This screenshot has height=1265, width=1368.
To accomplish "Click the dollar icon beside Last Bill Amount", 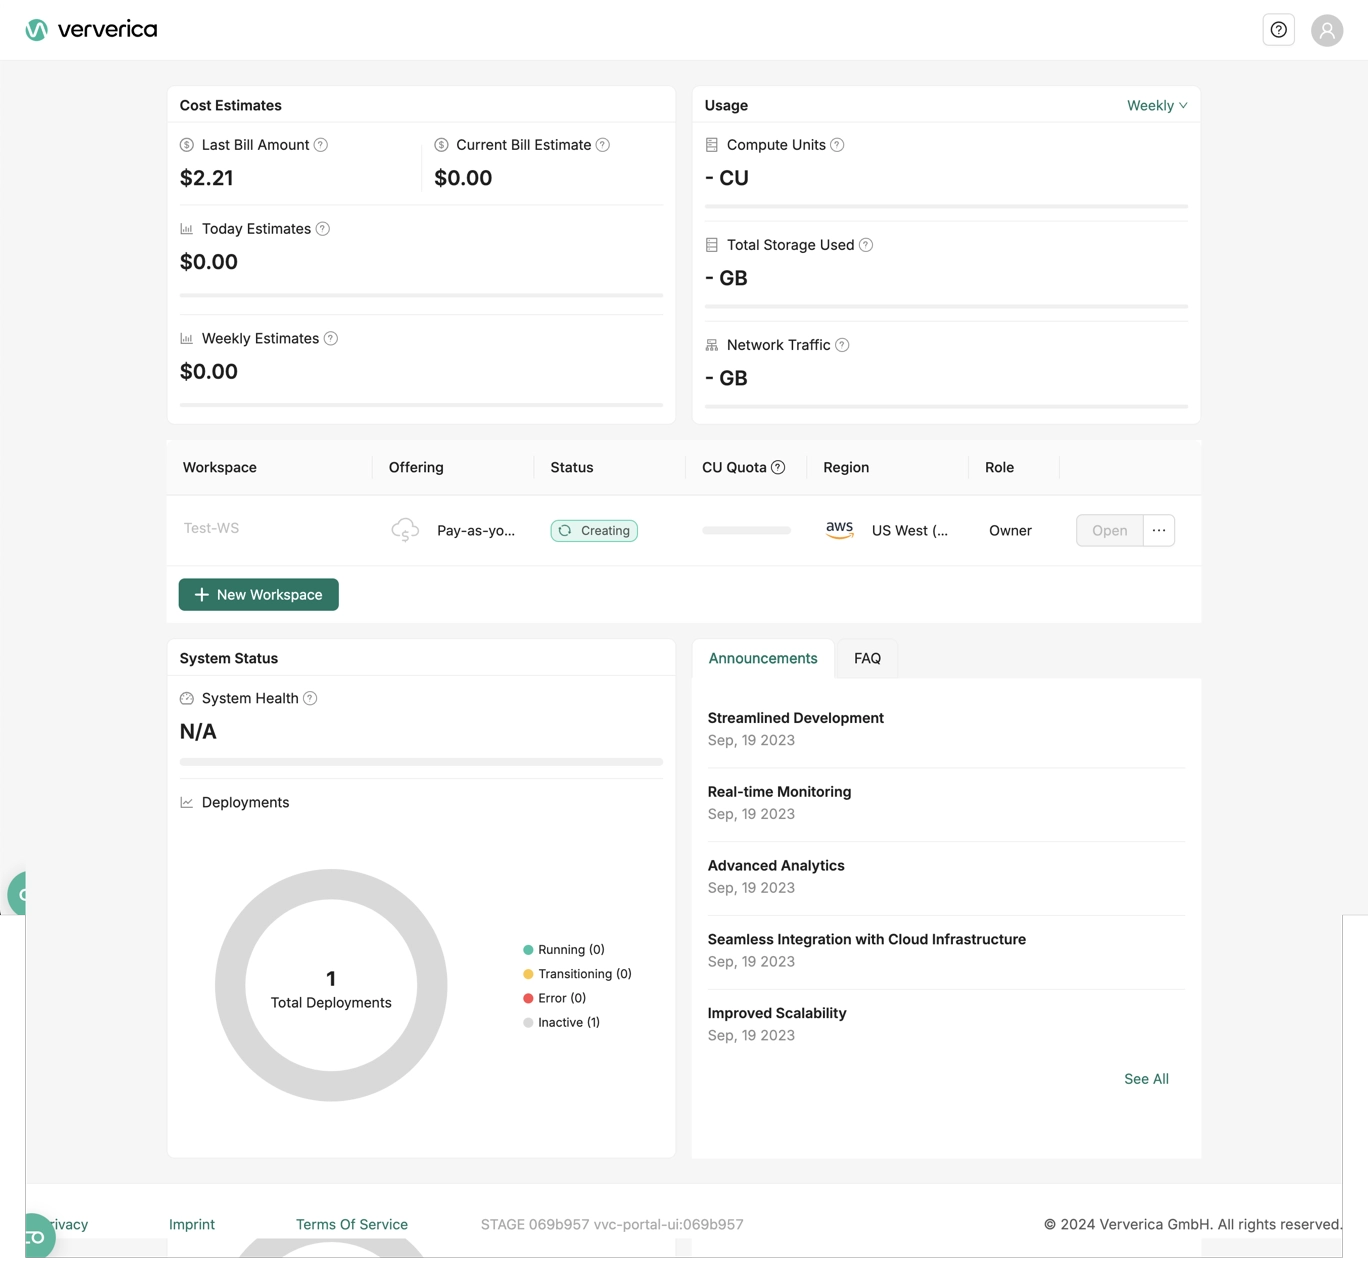I will pos(187,145).
